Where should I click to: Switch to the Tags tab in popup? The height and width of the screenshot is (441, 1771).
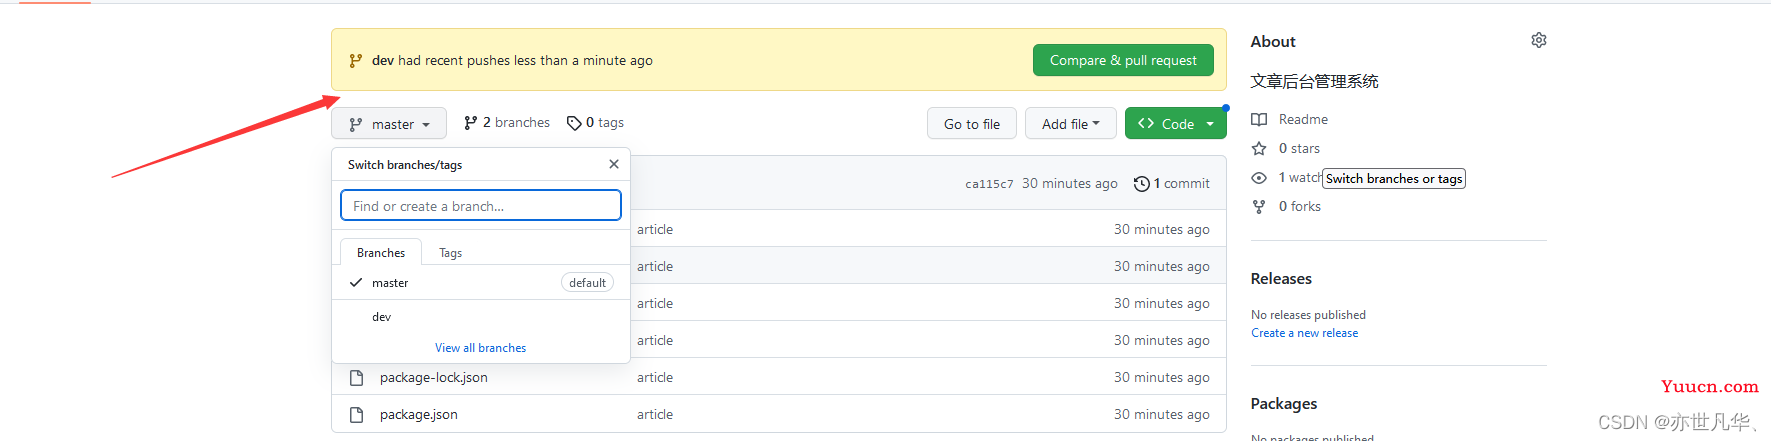[x=451, y=252]
